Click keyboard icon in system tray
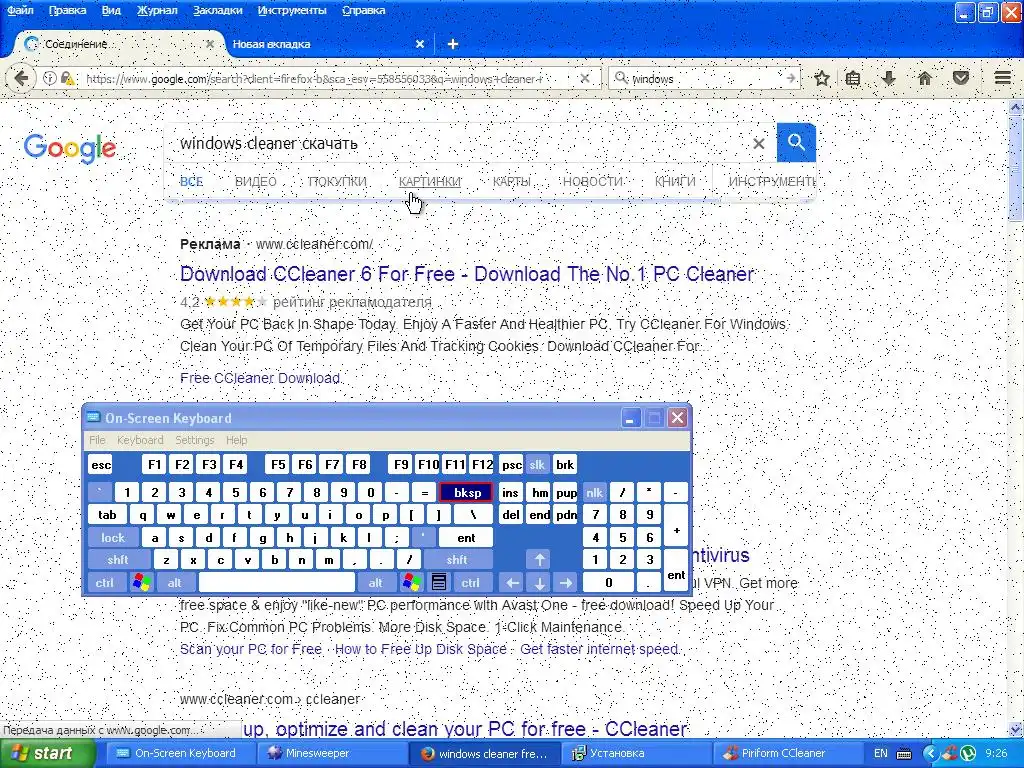The height and width of the screenshot is (768, 1024). (x=904, y=754)
